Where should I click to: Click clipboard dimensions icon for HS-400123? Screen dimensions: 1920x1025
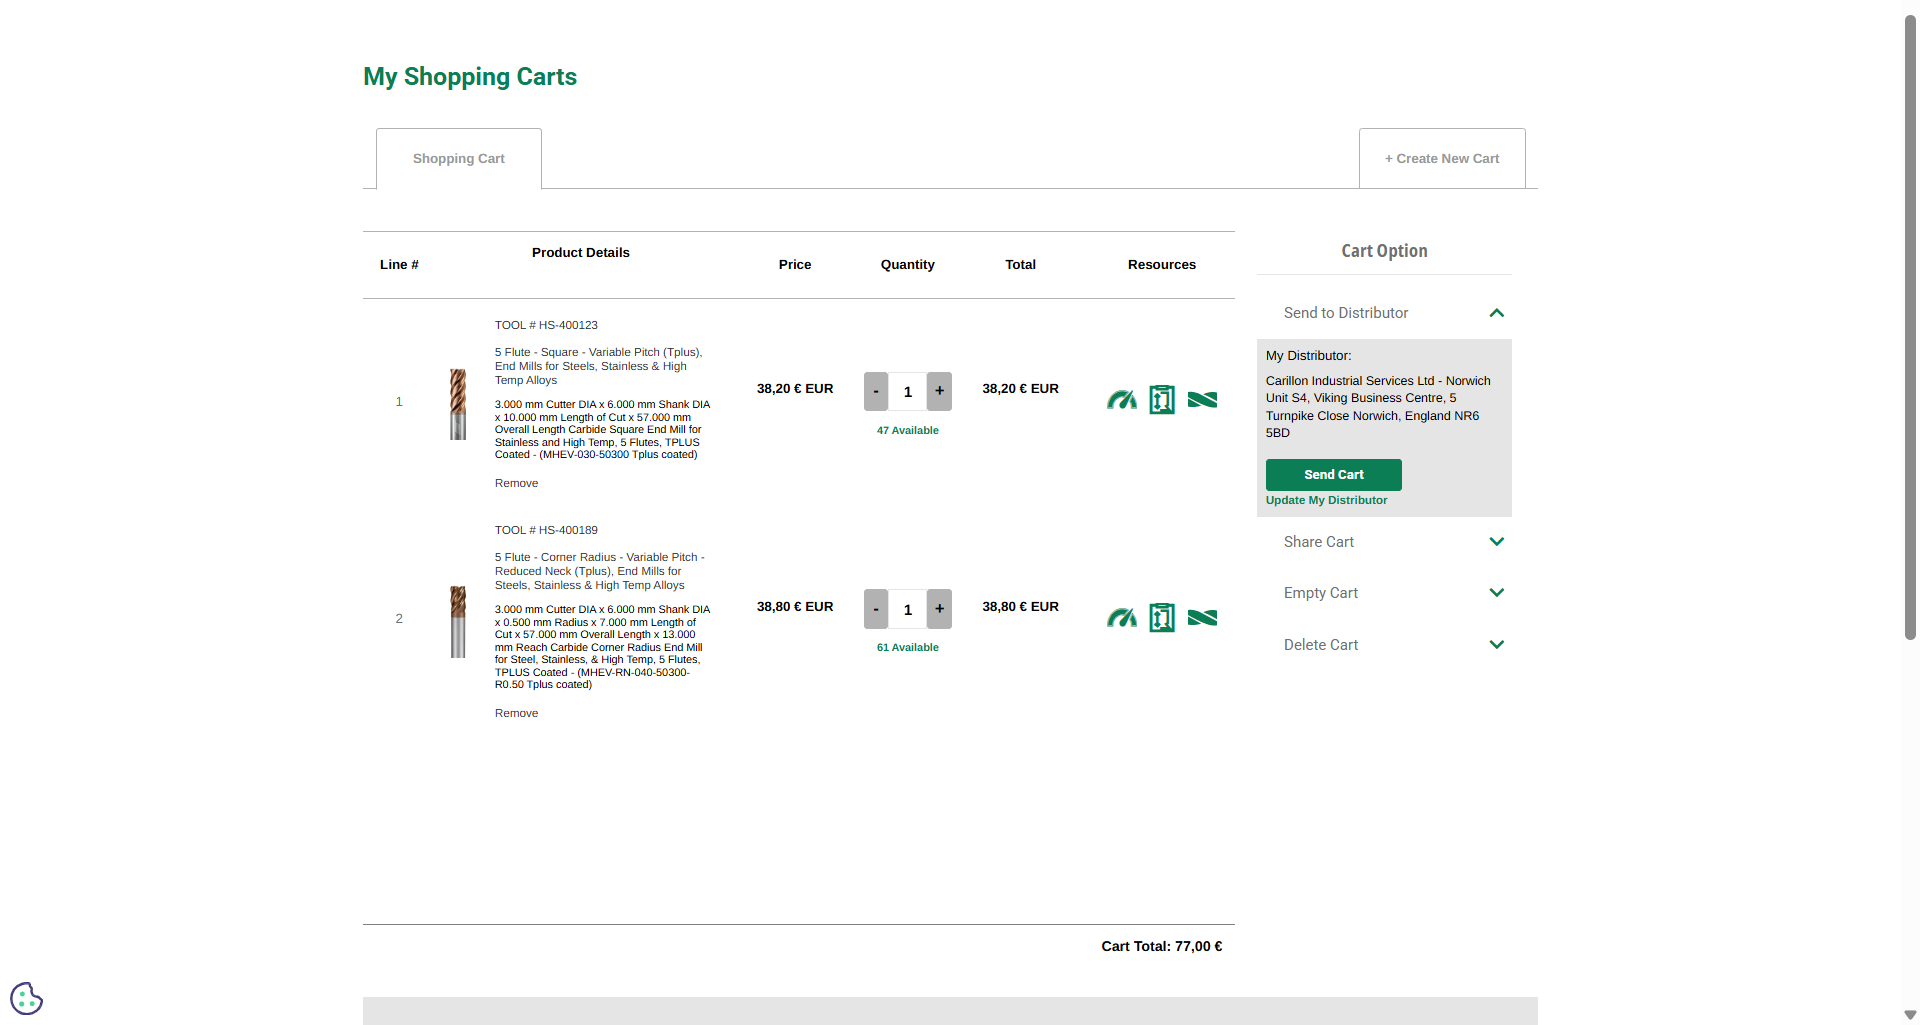[1161, 400]
